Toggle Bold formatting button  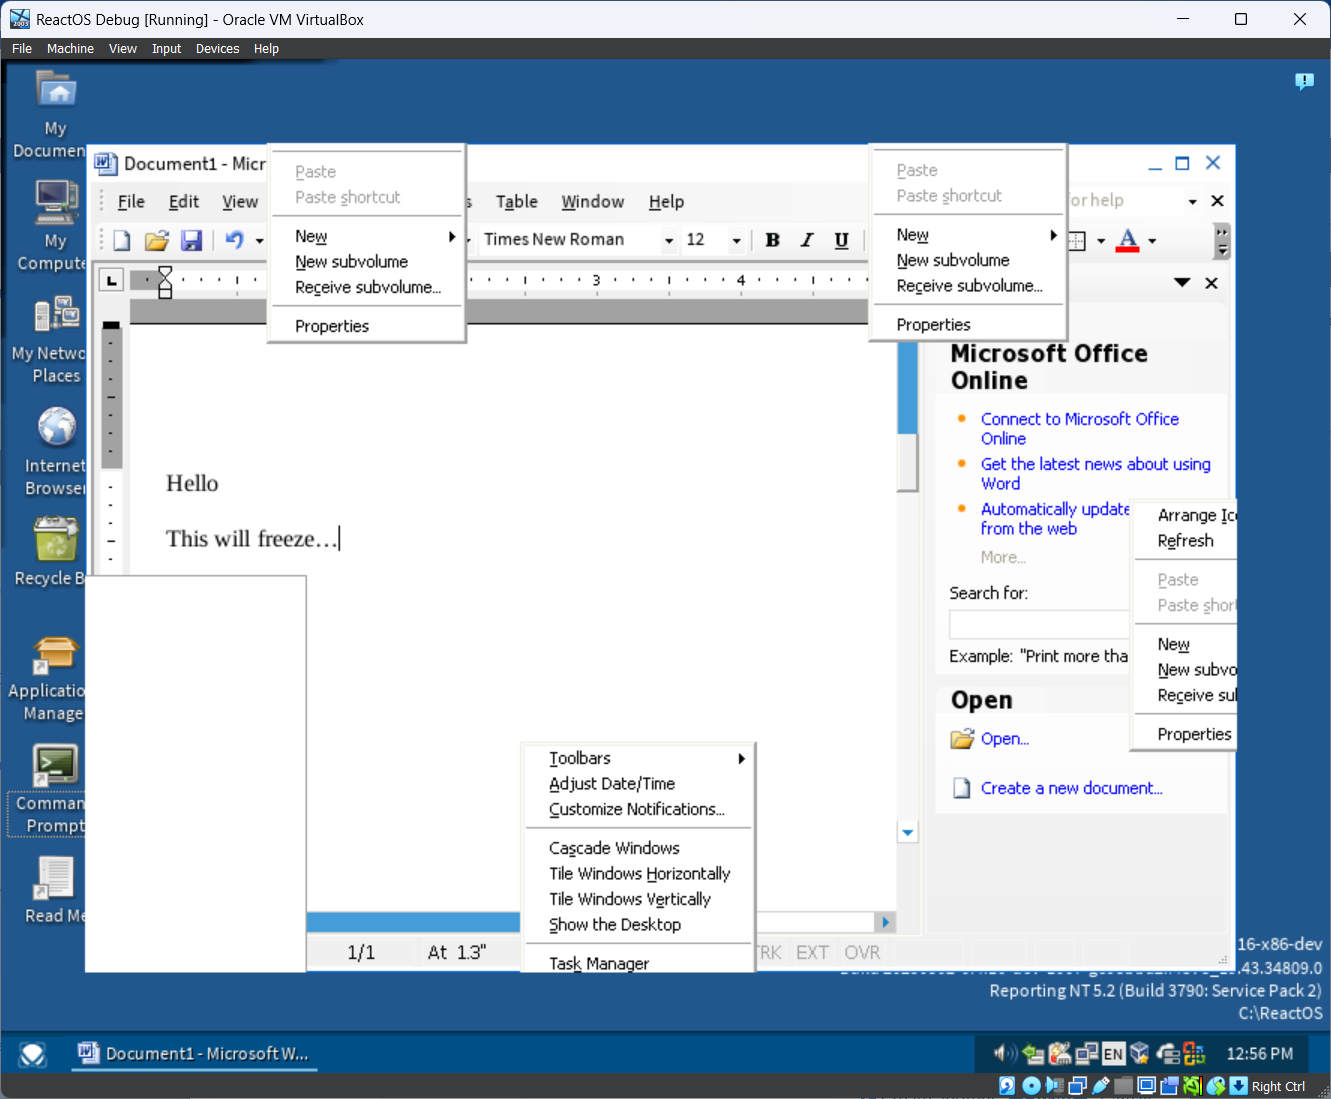coord(772,240)
